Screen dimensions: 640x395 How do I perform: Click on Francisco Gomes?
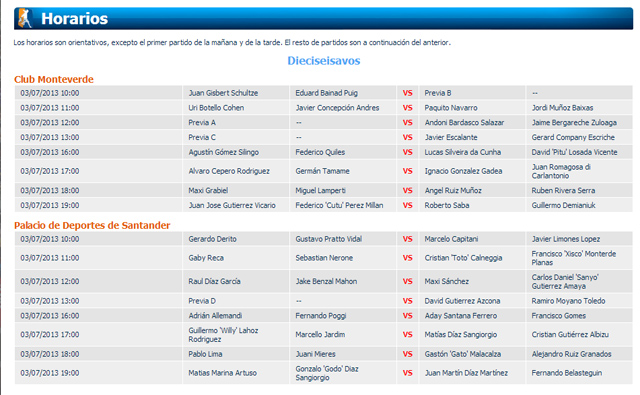(558, 316)
